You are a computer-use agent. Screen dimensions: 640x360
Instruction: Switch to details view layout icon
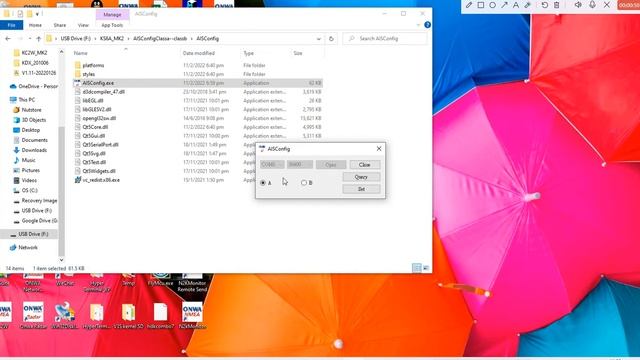pos(416,268)
